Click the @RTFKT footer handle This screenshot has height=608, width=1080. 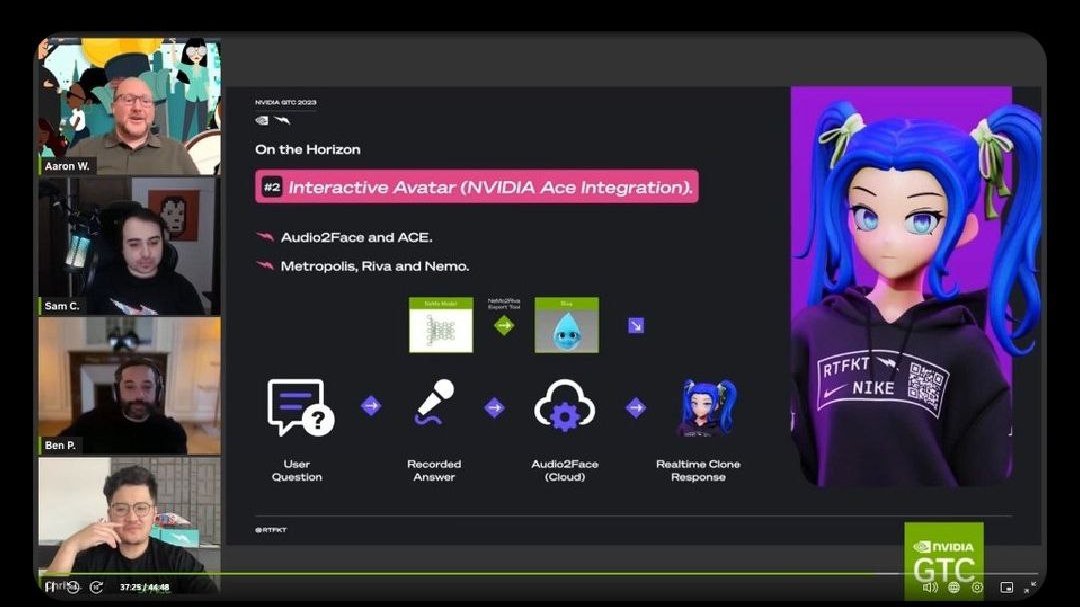click(x=271, y=530)
